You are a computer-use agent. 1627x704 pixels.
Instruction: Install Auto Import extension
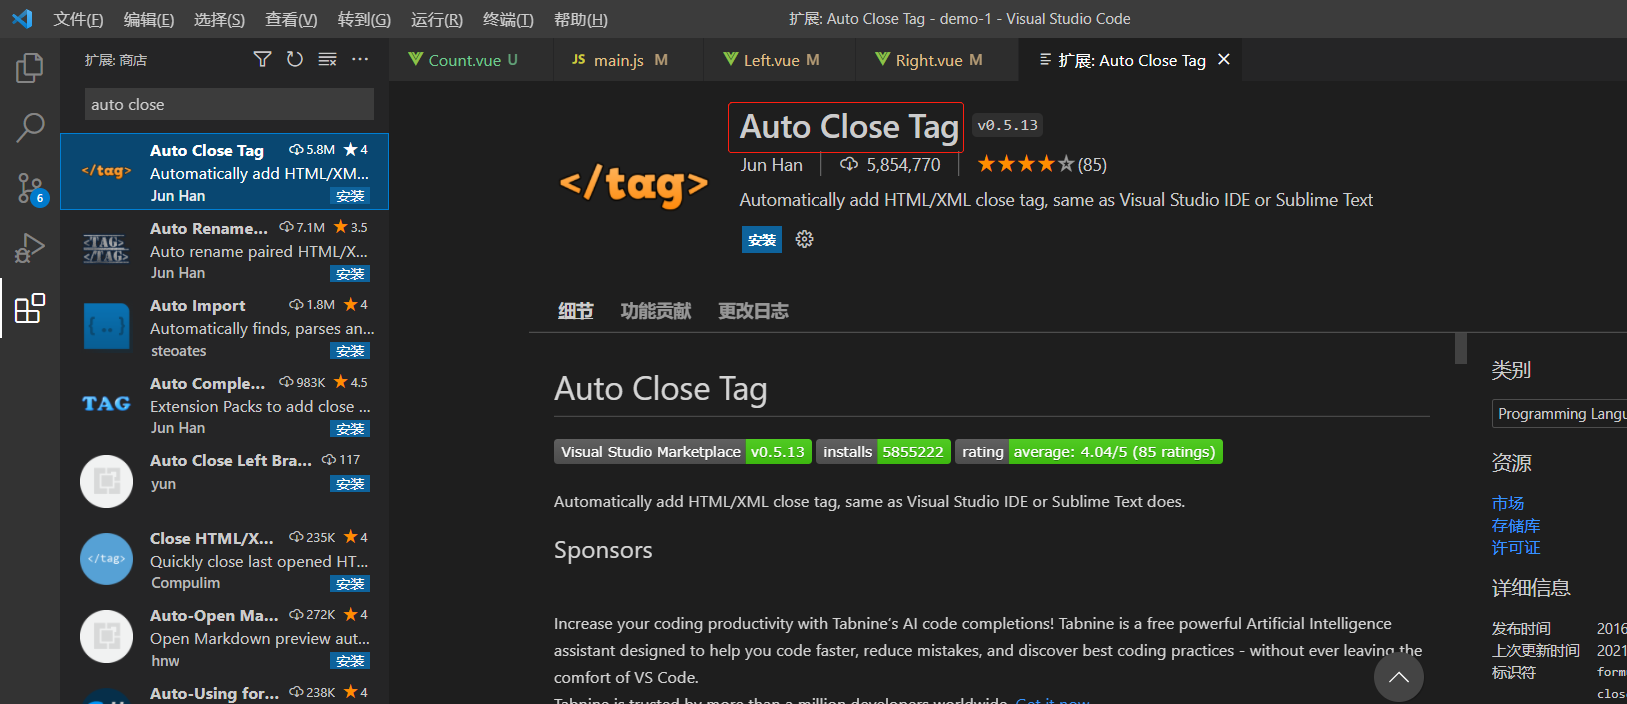coord(350,351)
